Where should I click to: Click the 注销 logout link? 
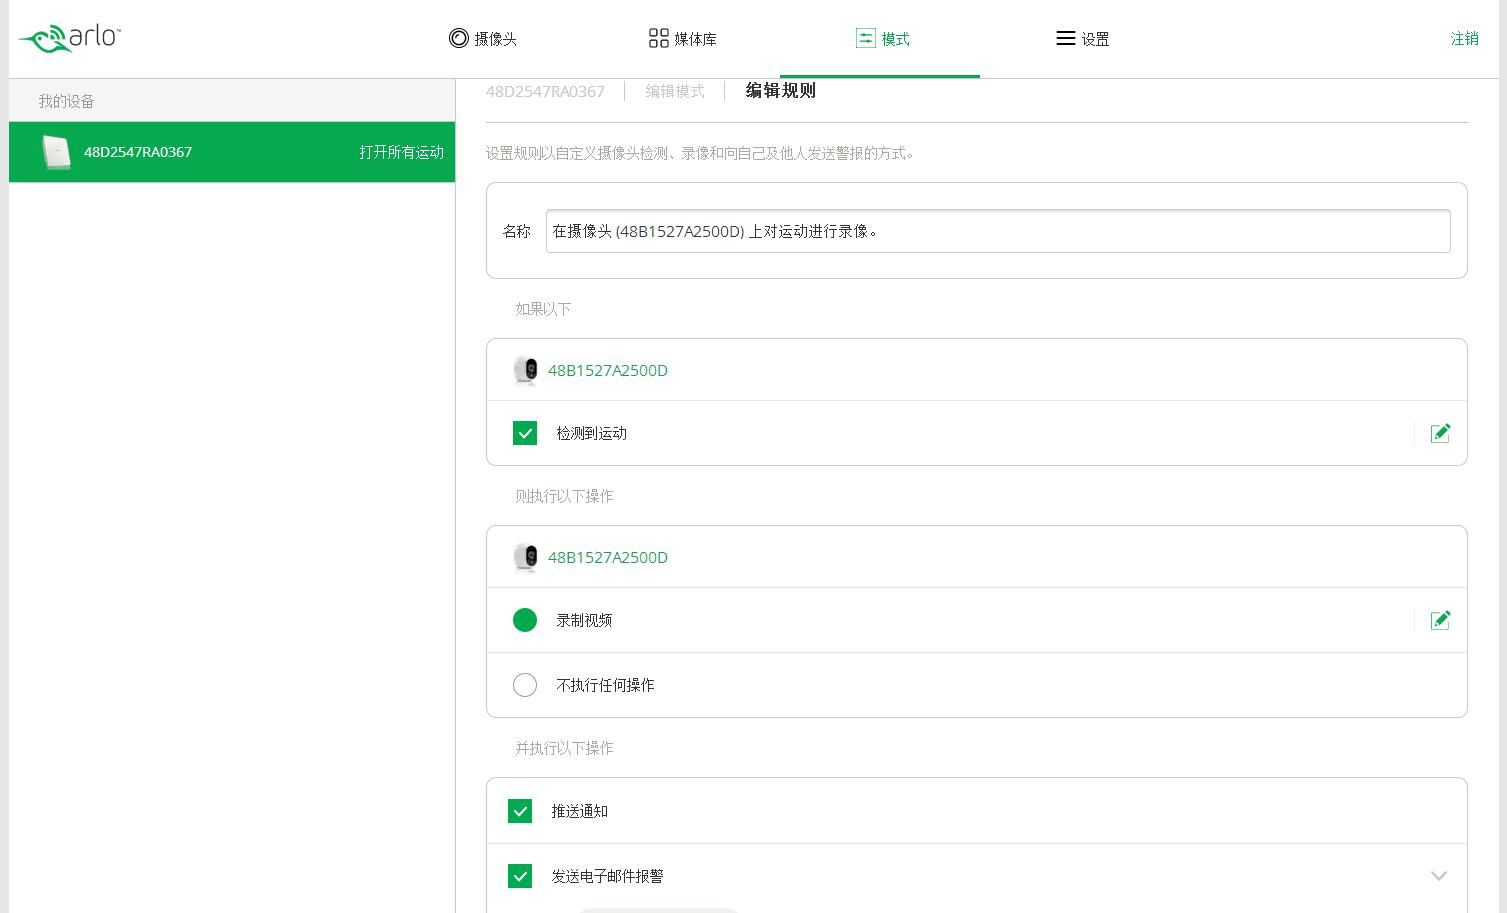(1464, 39)
